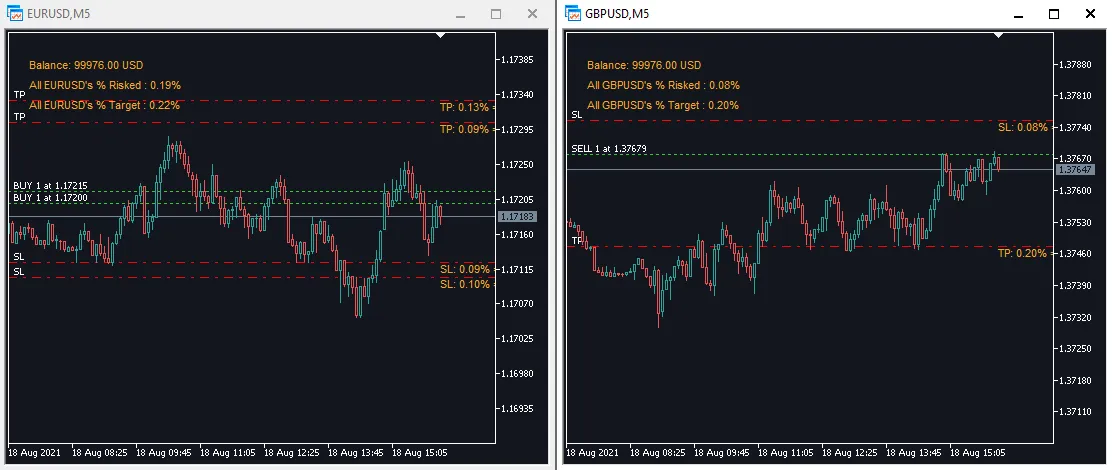Activate the GBPUSD,M5 window title bar
The width and height of the screenshot is (1112, 470).
tap(800, 14)
